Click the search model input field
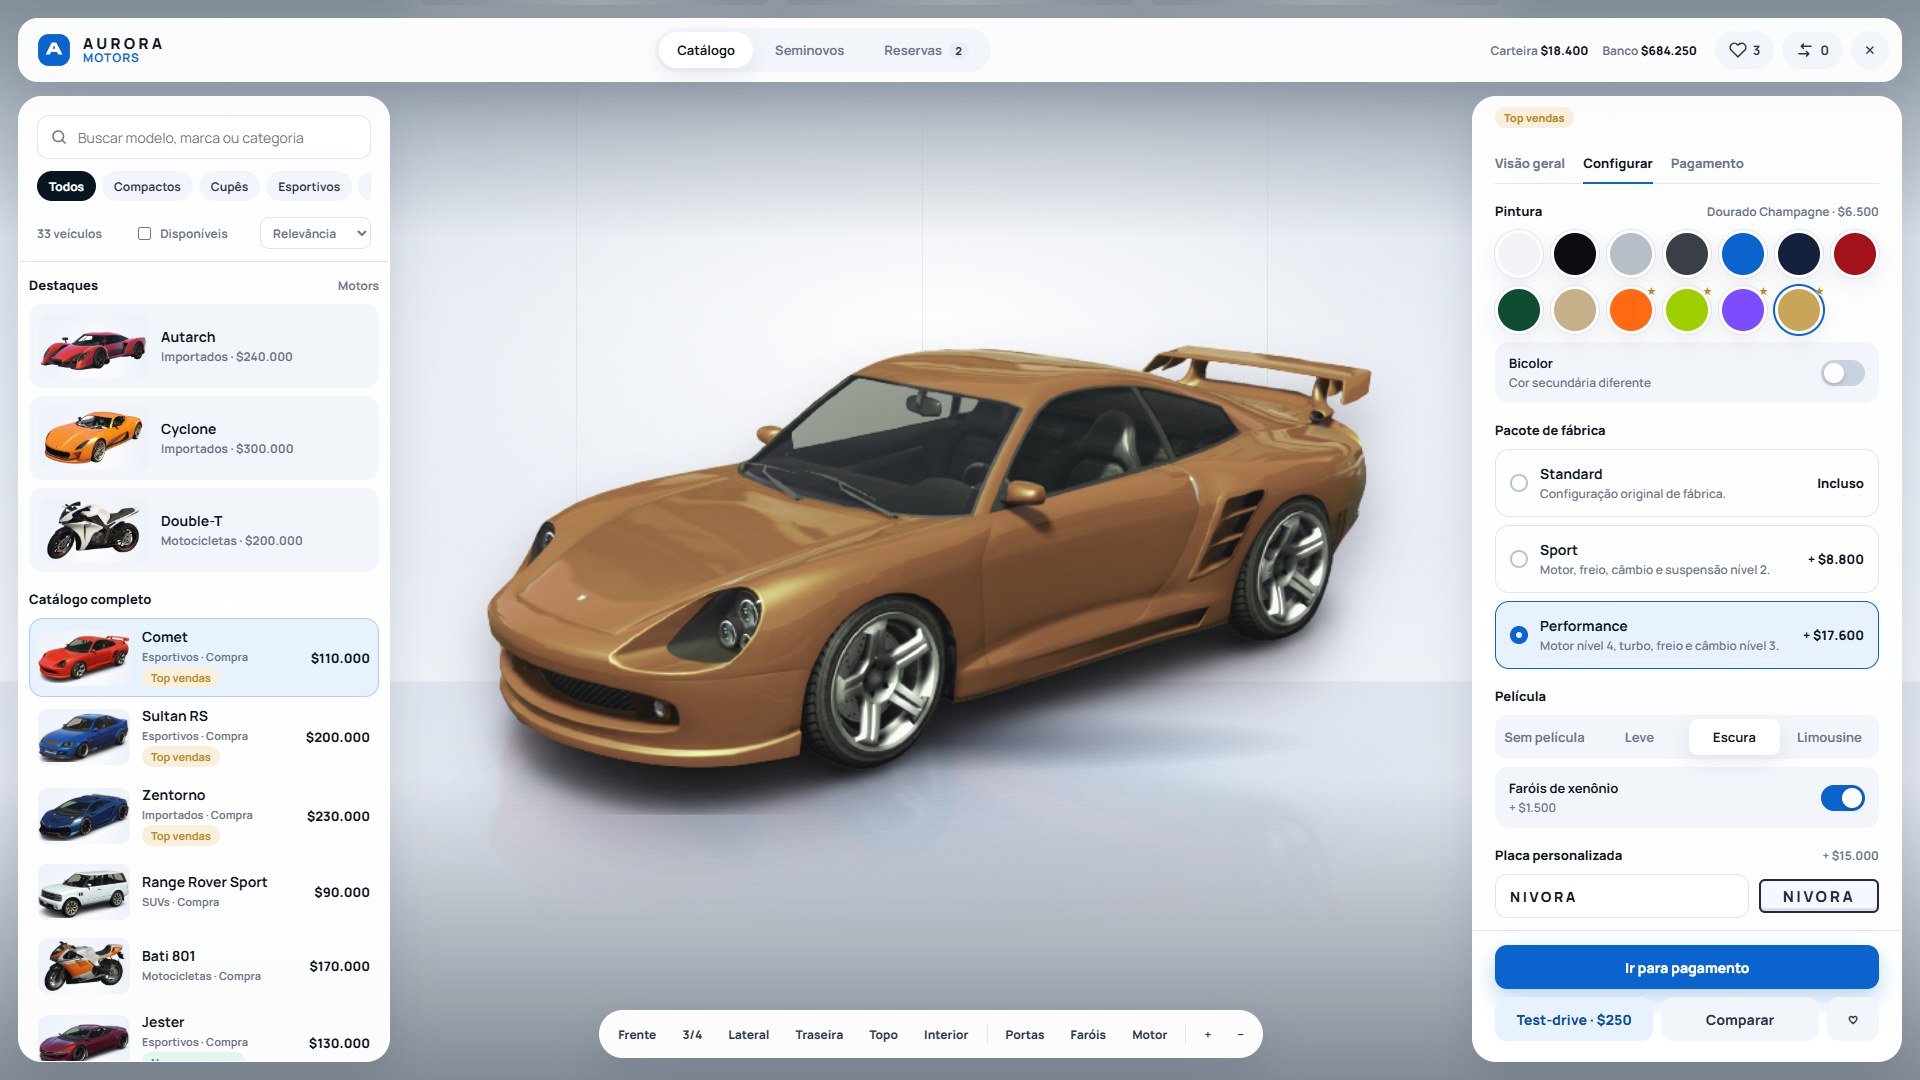The height and width of the screenshot is (1080, 1920). pyautogui.click(x=204, y=137)
